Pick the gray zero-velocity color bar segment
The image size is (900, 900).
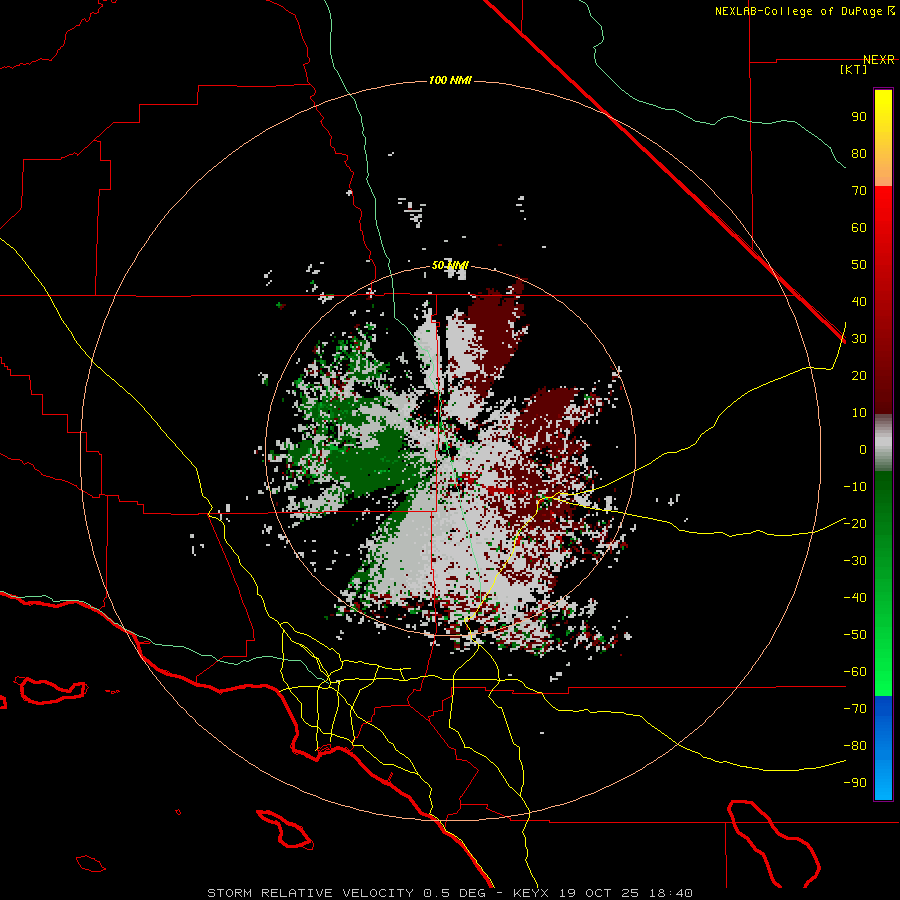point(883,443)
